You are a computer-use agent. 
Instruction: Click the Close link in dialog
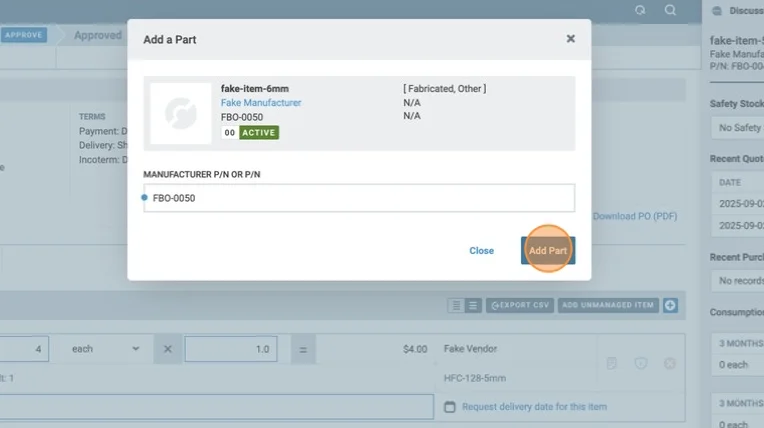pyautogui.click(x=481, y=250)
